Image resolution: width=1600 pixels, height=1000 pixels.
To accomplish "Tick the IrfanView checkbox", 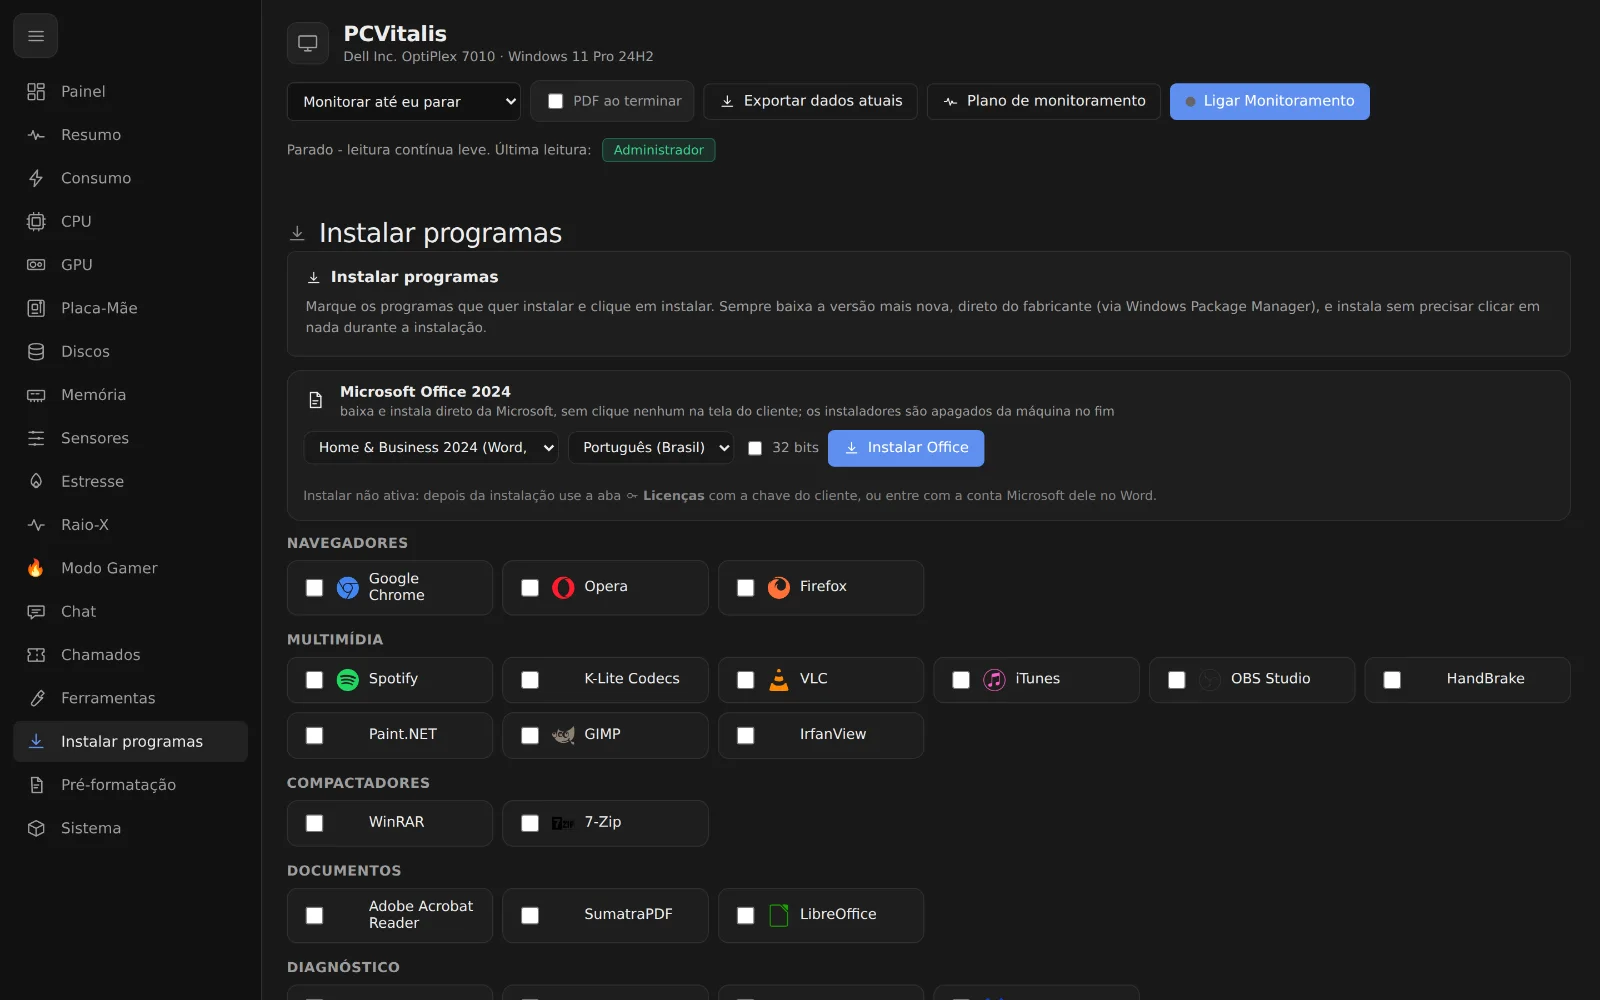I will 746,735.
